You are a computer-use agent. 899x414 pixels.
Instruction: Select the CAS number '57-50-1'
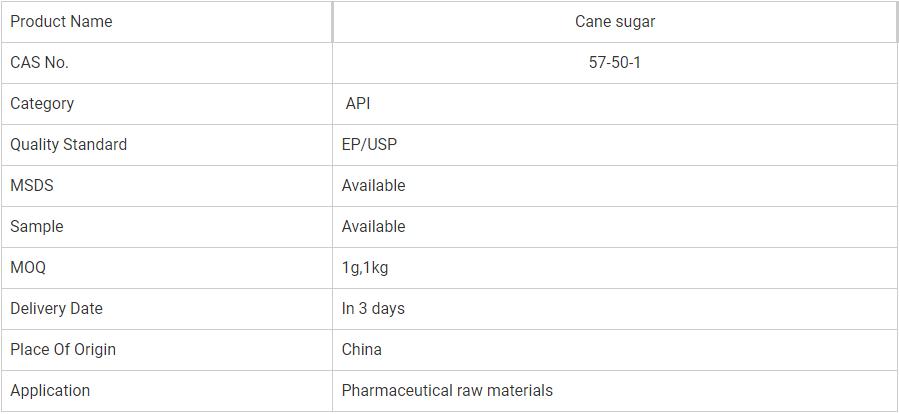pyautogui.click(x=615, y=62)
